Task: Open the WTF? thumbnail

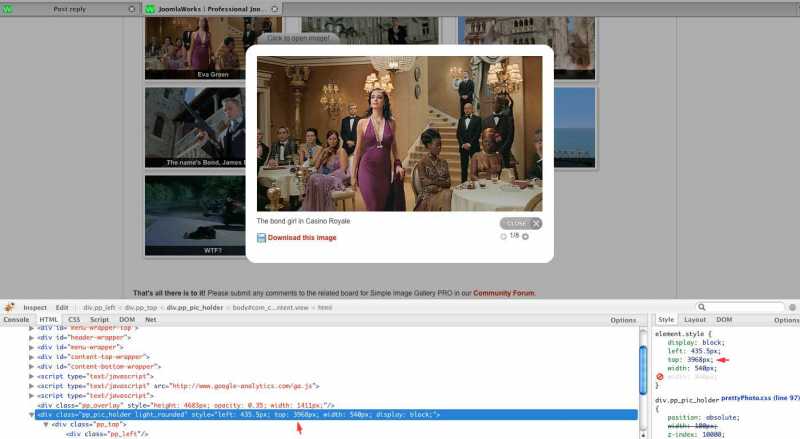Action: click(195, 215)
